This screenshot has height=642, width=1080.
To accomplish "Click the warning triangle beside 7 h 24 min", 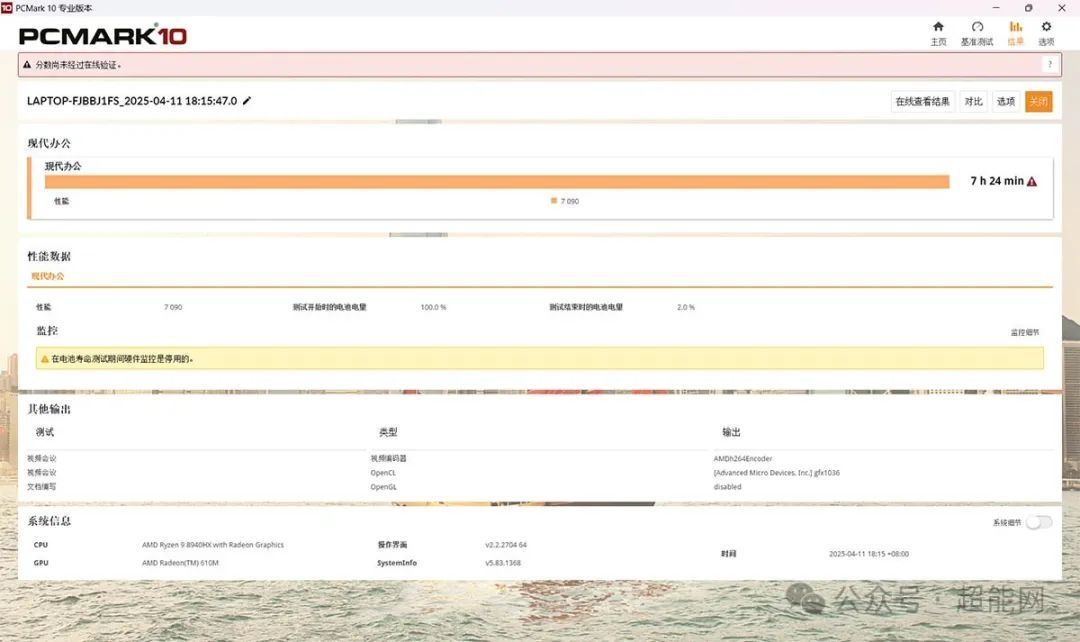I will (1032, 181).
